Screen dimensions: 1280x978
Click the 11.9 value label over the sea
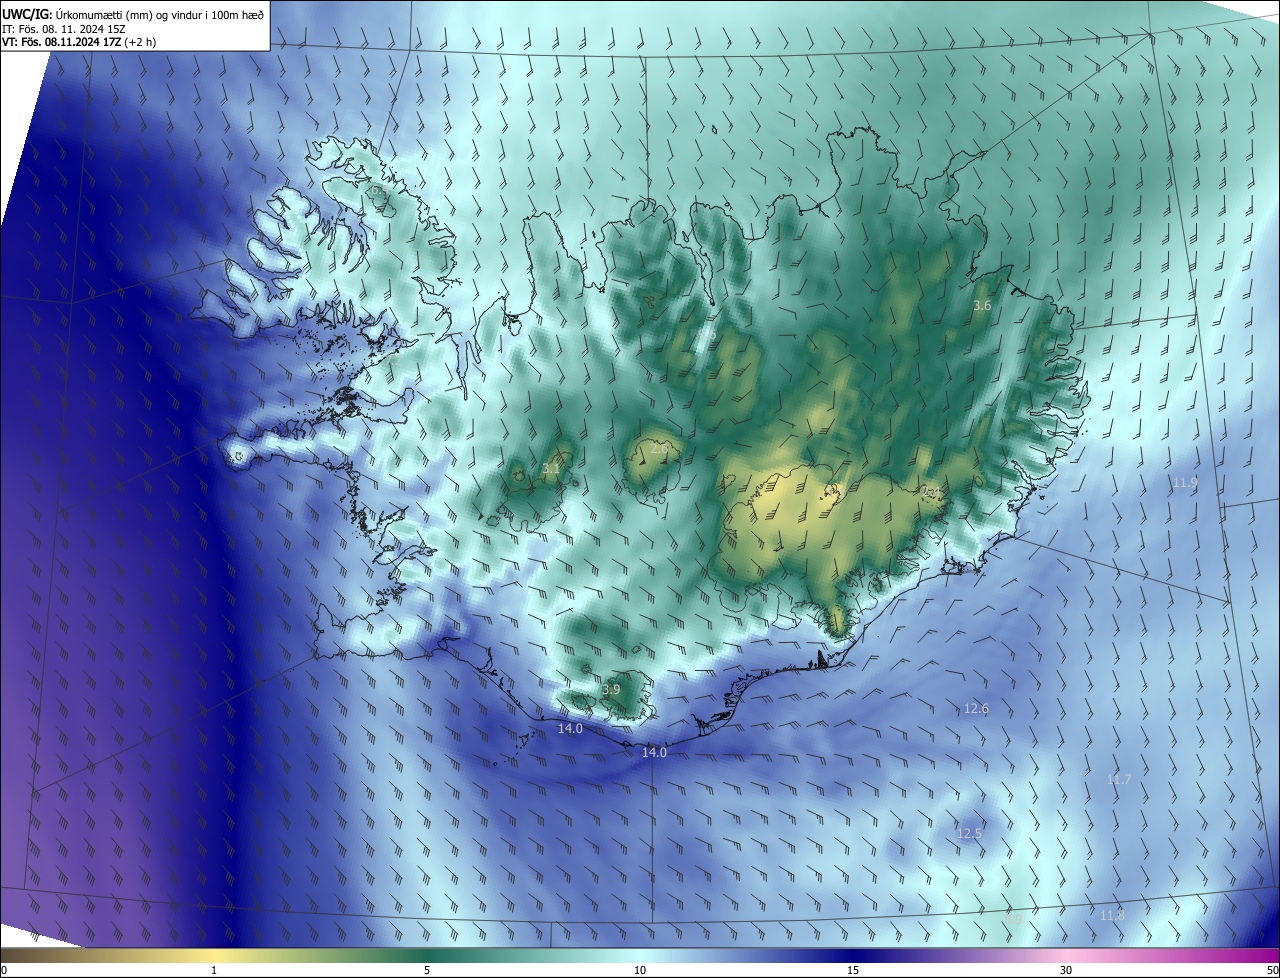[x=1185, y=483]
